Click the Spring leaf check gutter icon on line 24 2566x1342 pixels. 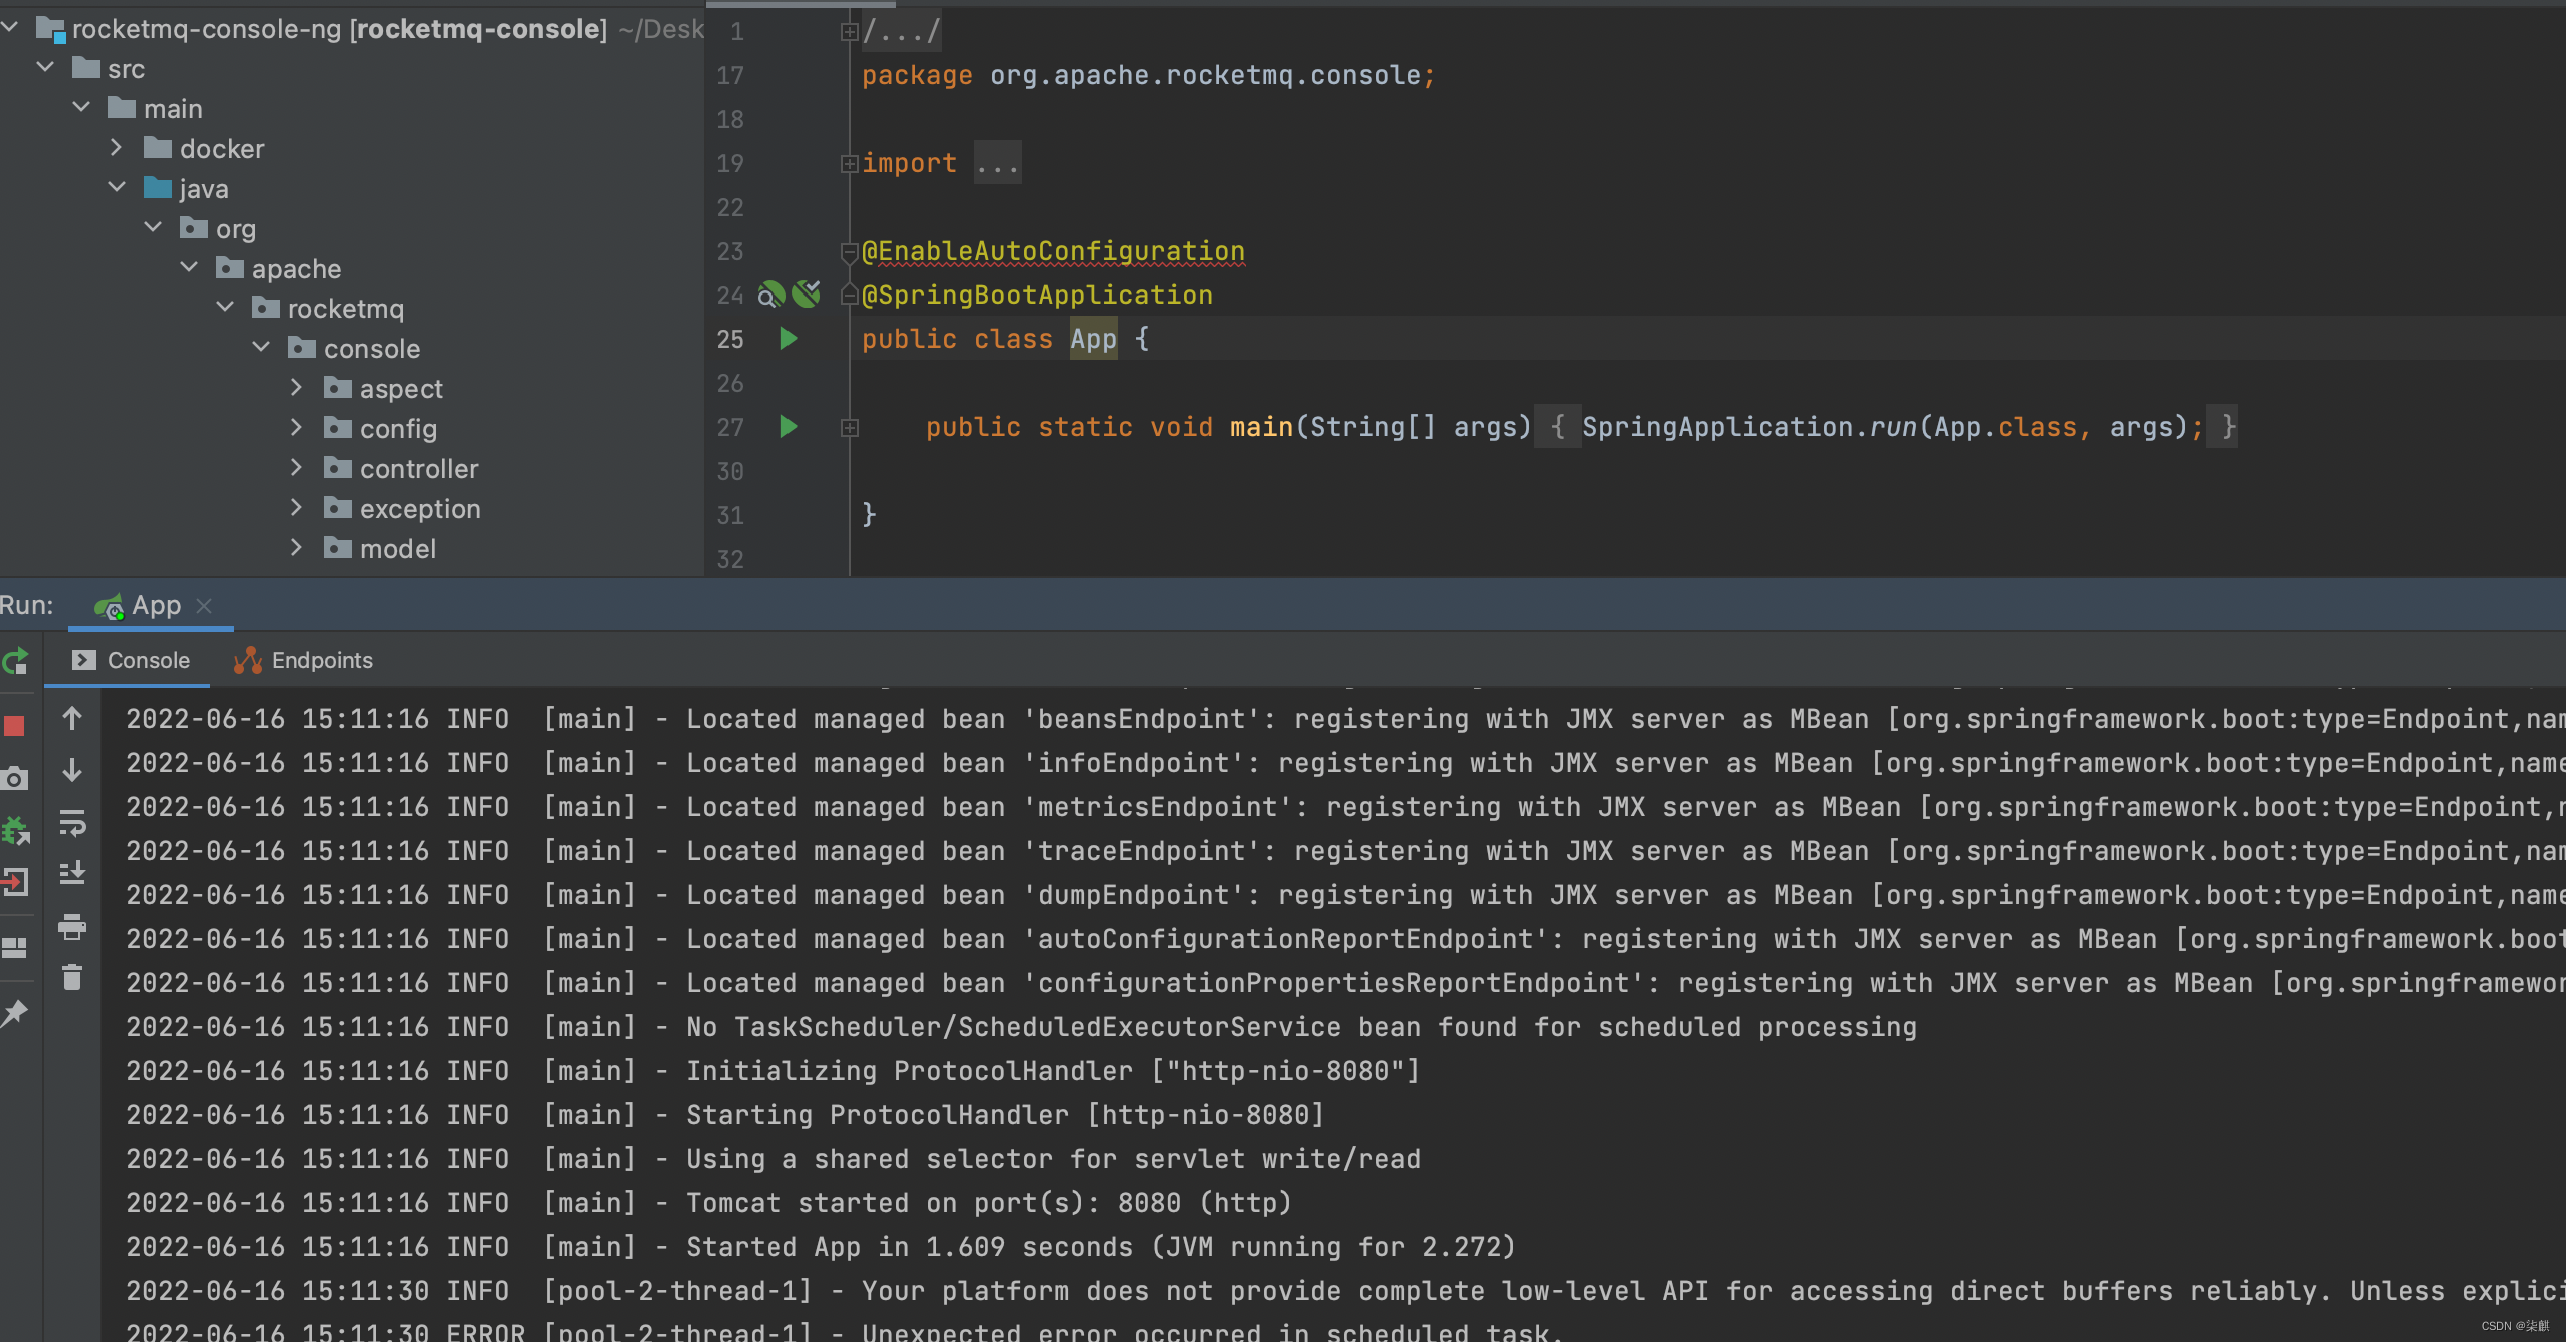[807, 293]
